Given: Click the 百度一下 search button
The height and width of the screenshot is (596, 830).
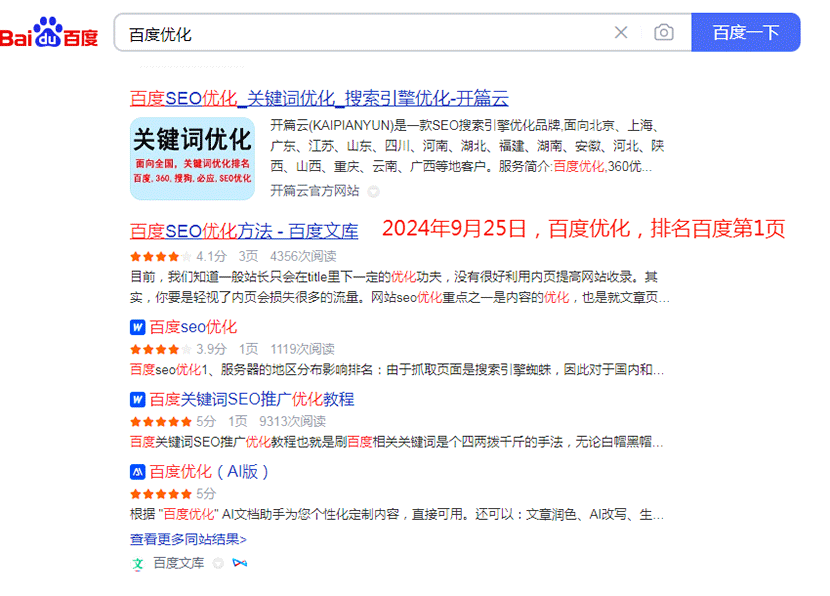Looking at the screenshot, I should tap(745, 32).
